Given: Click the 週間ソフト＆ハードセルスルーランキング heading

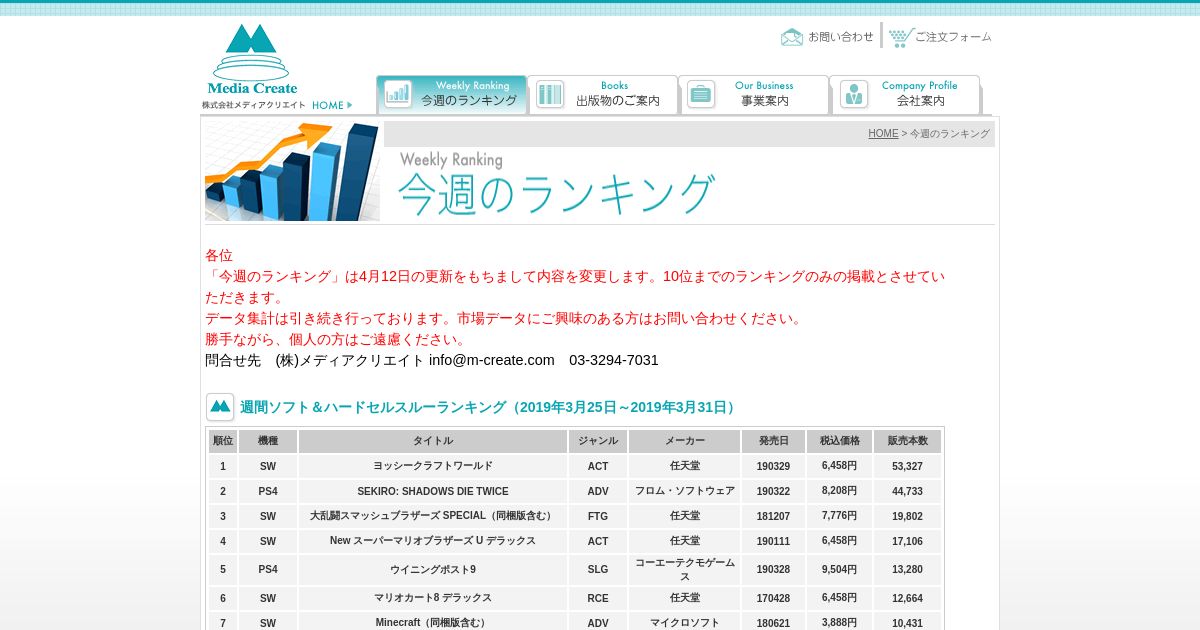Looking at the screenshot, I should [x=490, y=407].
